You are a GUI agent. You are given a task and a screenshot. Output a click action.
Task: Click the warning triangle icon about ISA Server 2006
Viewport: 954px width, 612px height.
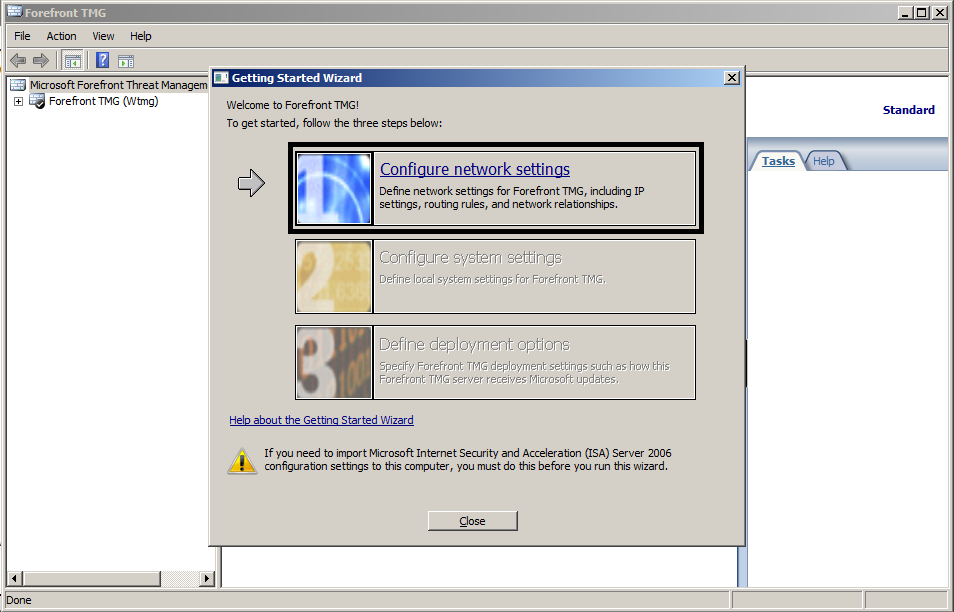coord(241,461)
